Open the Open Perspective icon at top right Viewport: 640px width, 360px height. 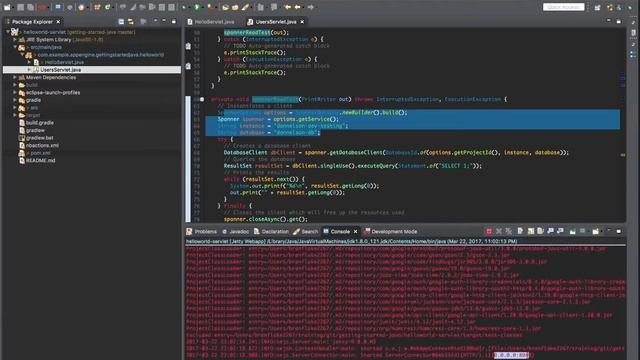[x=598, y=7]
